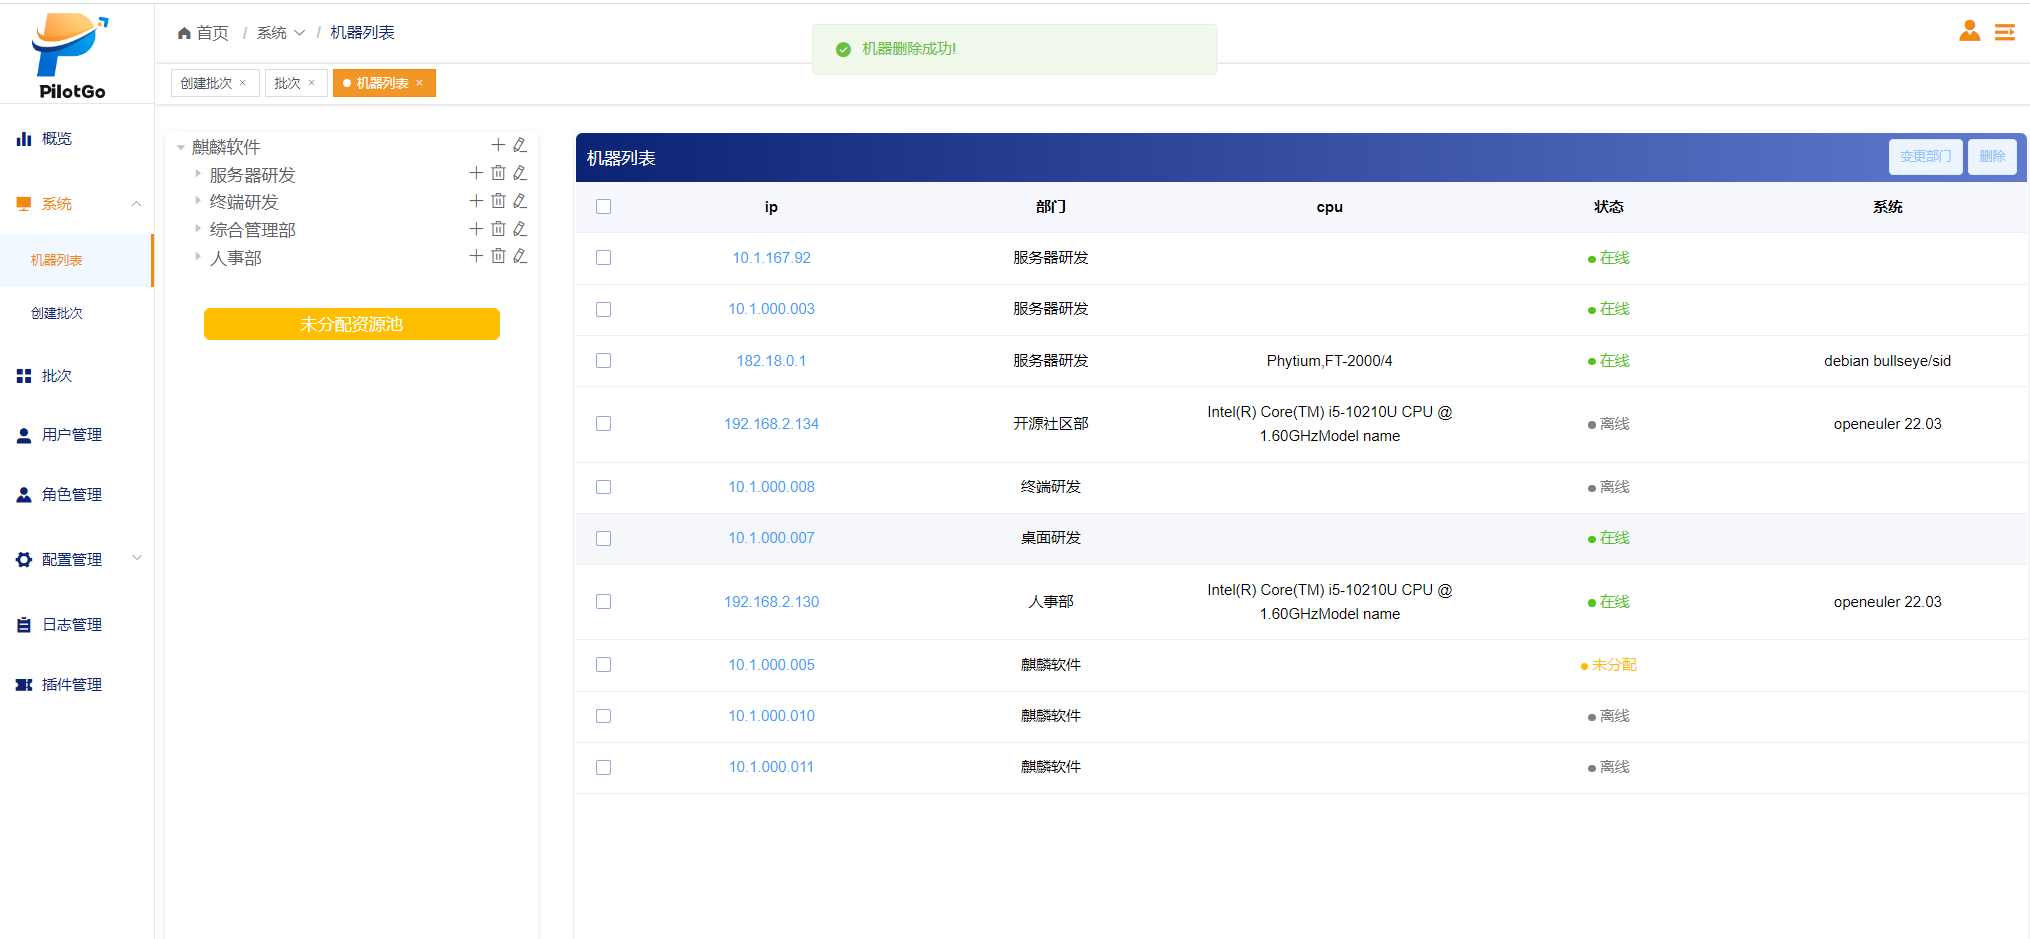Close the 创建批次 tab with its x
The width and height of the screenshot is (2030, 939).
point(243,83)
